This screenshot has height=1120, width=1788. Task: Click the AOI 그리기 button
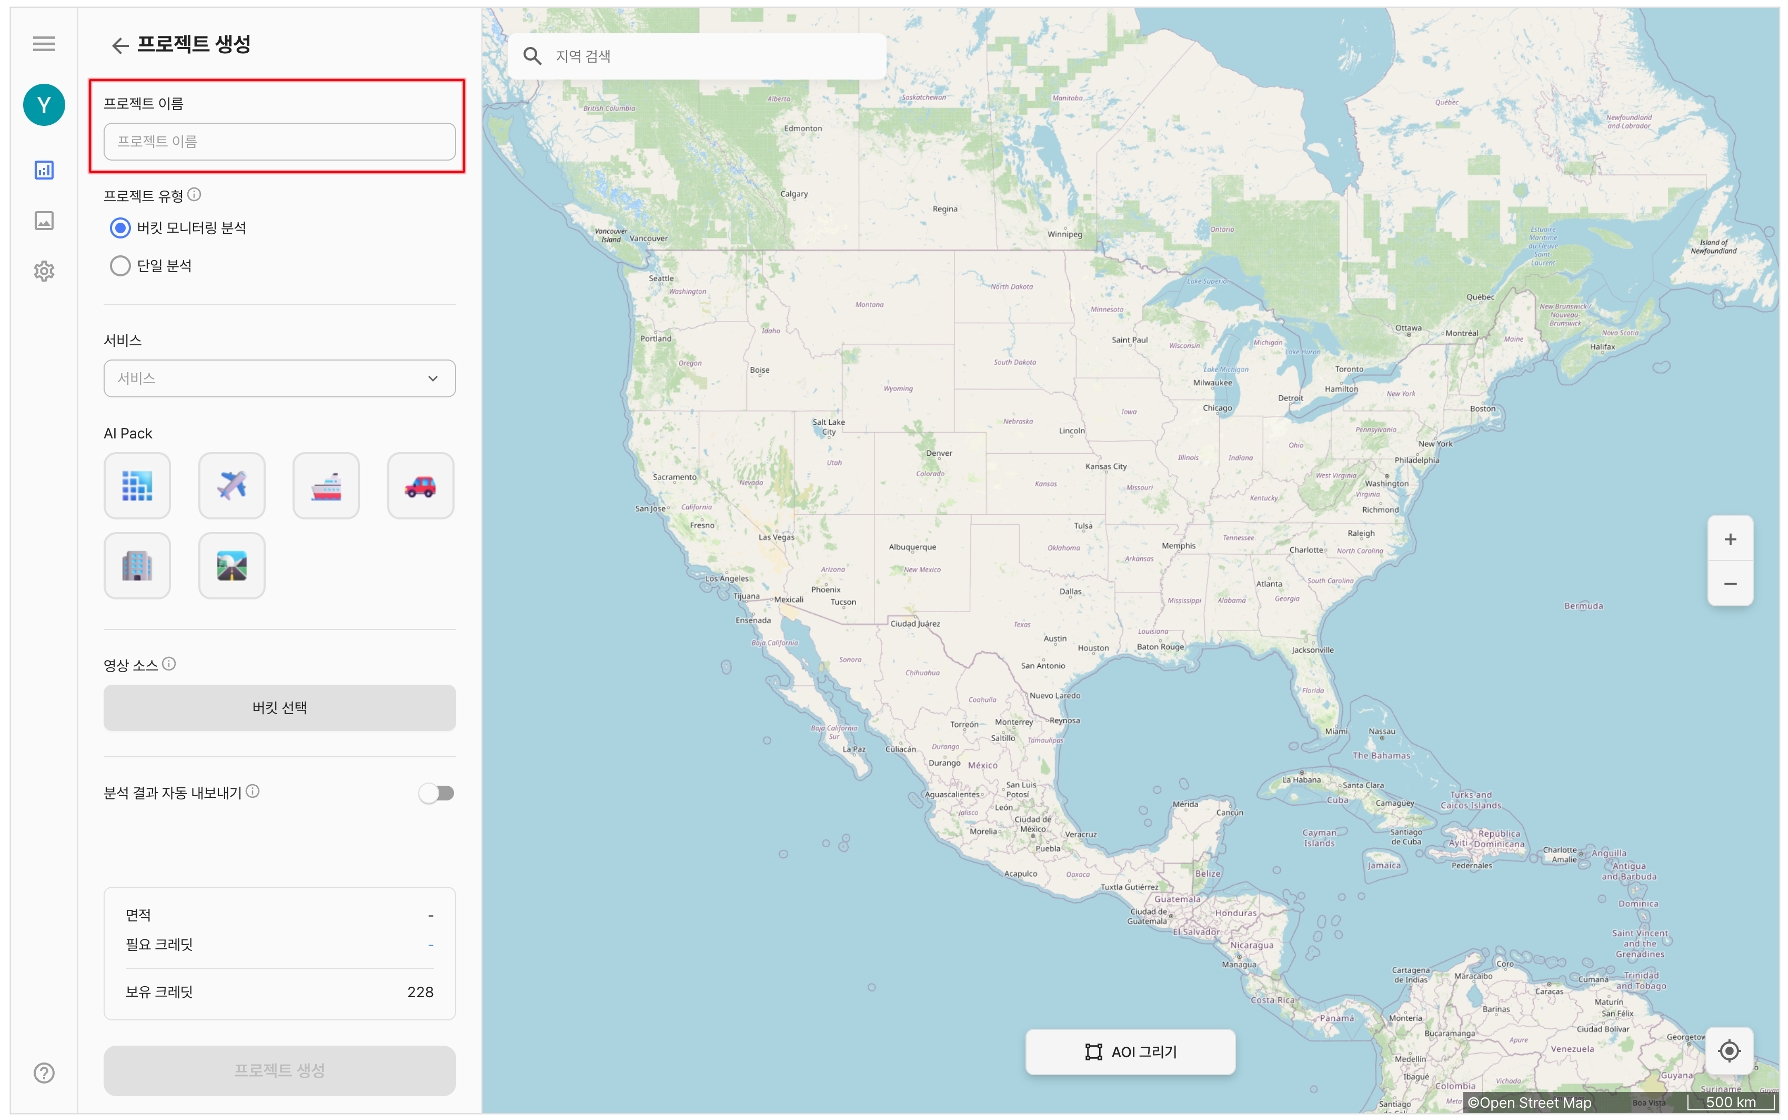[x=1130, y=1052]
